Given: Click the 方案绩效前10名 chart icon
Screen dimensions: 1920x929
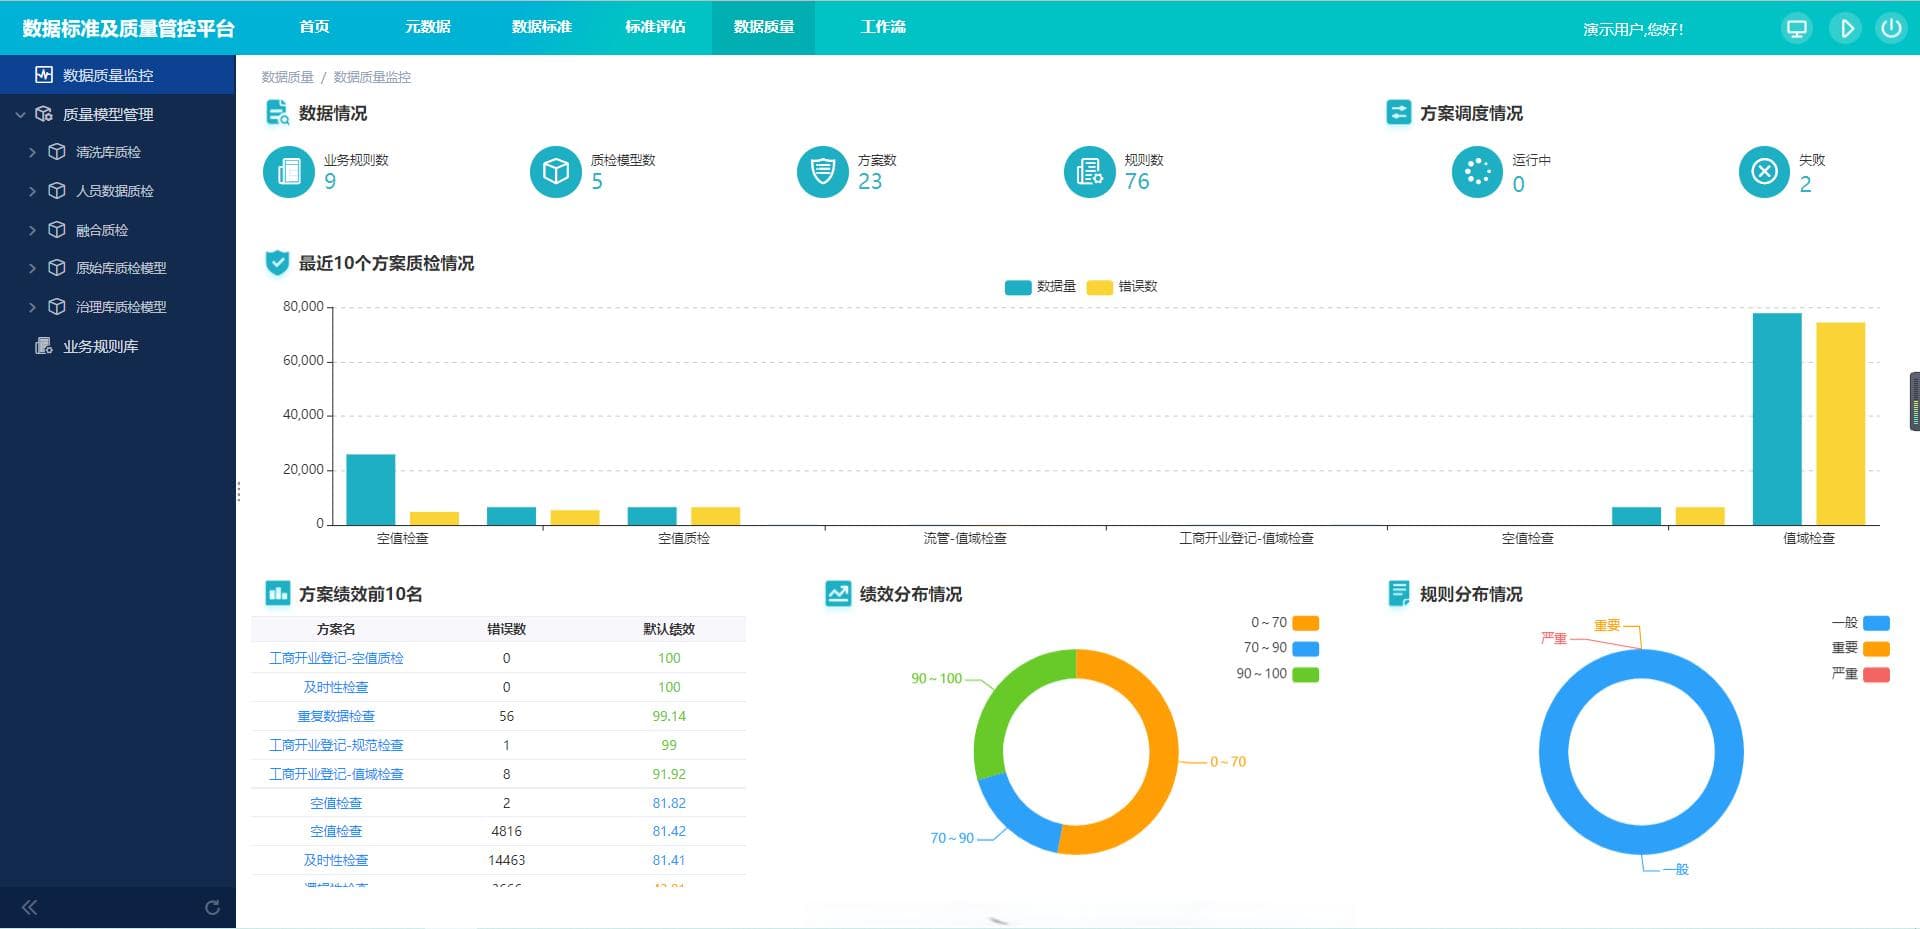Looking at the screenshot, I should [x=277, y=594].
